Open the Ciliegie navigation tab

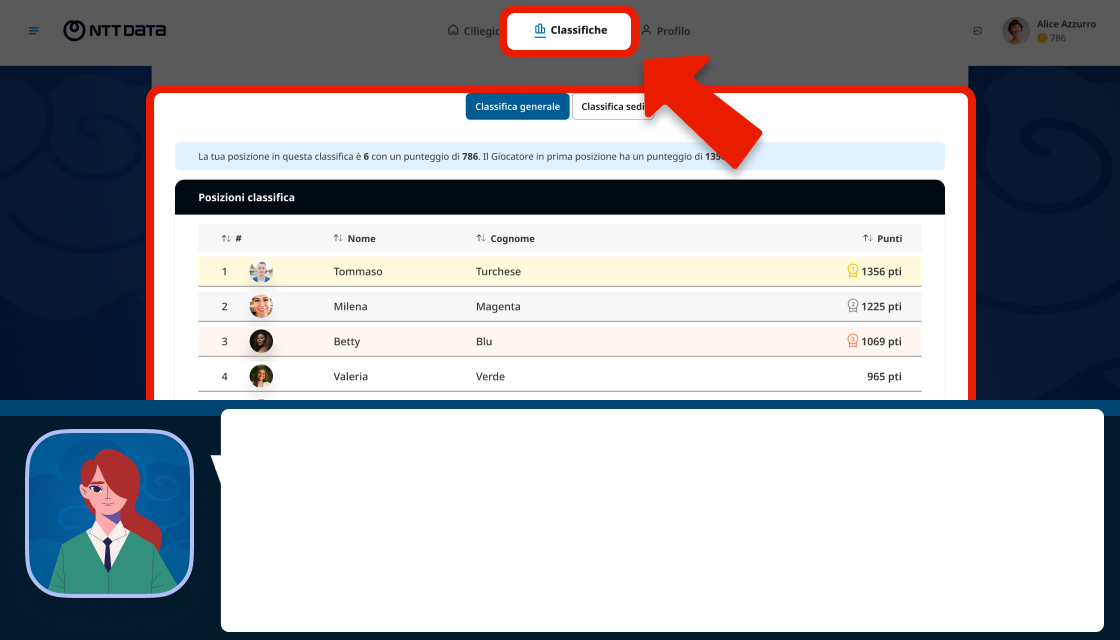coord(474,31)
